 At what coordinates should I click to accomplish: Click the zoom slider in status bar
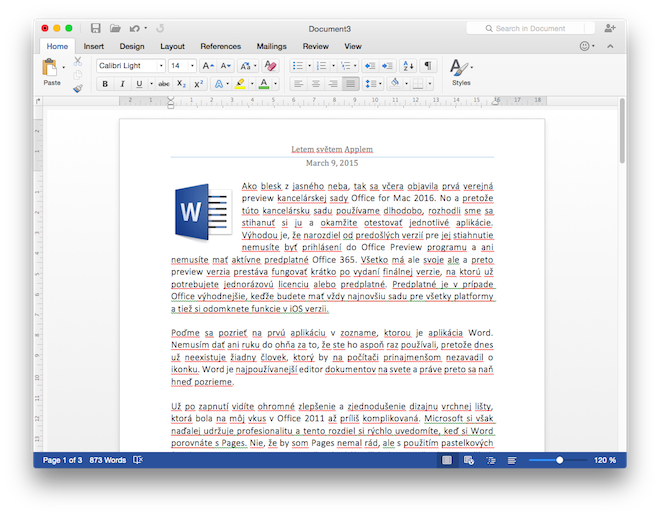click(x=559, y=460)
